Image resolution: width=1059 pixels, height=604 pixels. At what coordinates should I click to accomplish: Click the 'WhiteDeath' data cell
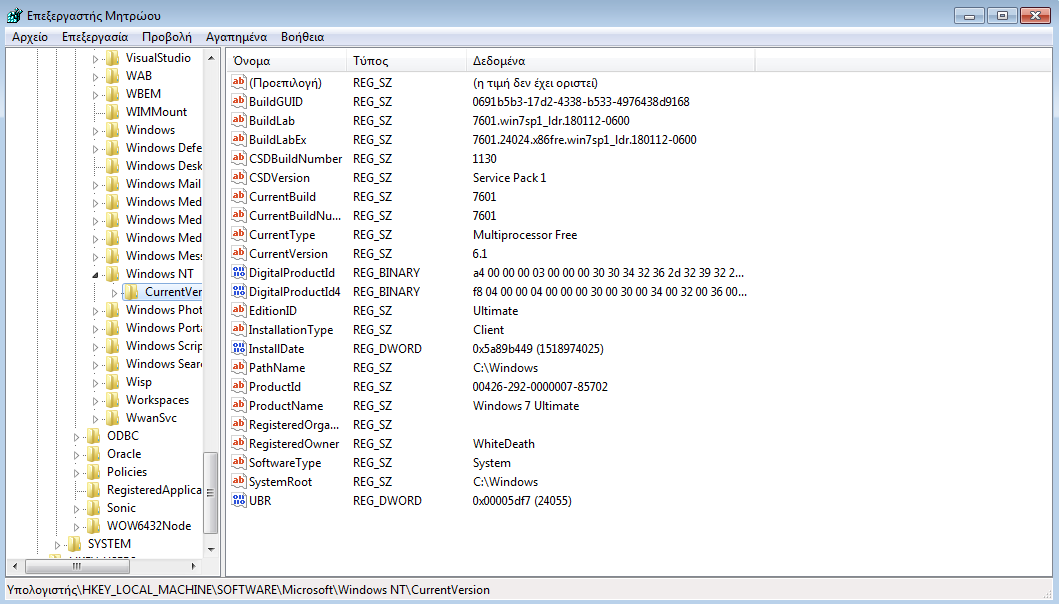[x=503, y=444]
